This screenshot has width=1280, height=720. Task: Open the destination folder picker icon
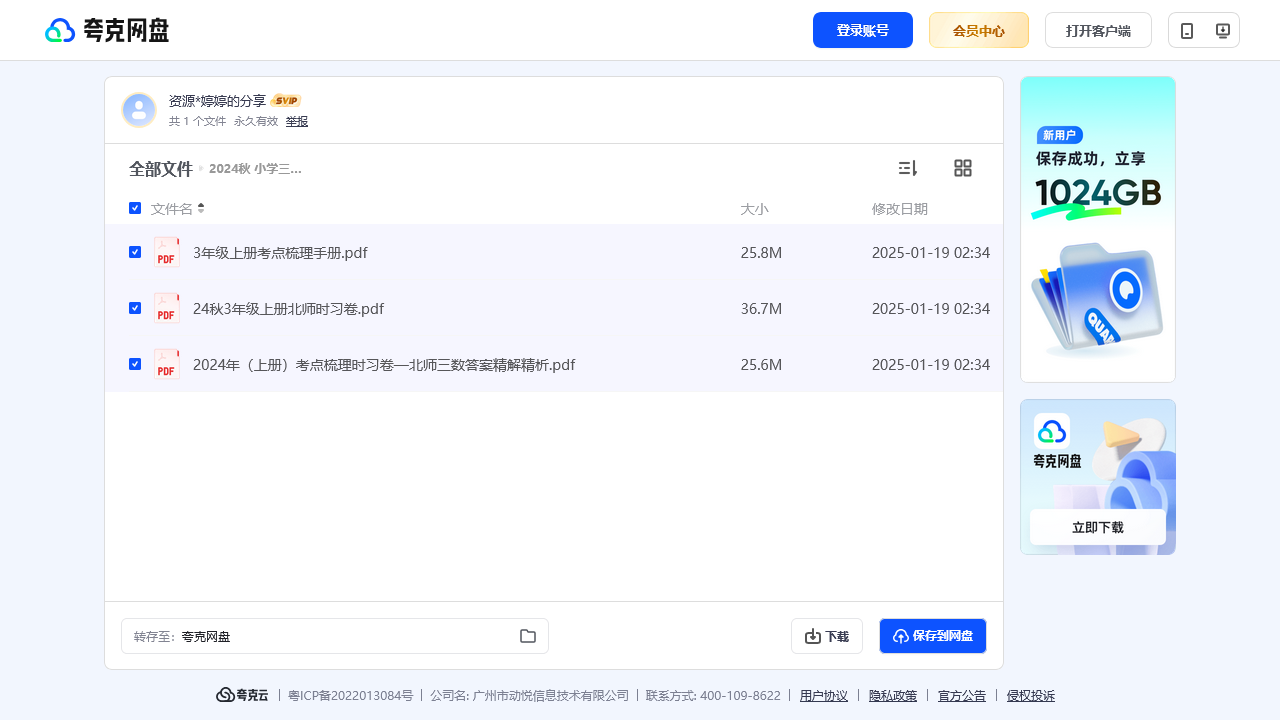click(x=528, y=636)
